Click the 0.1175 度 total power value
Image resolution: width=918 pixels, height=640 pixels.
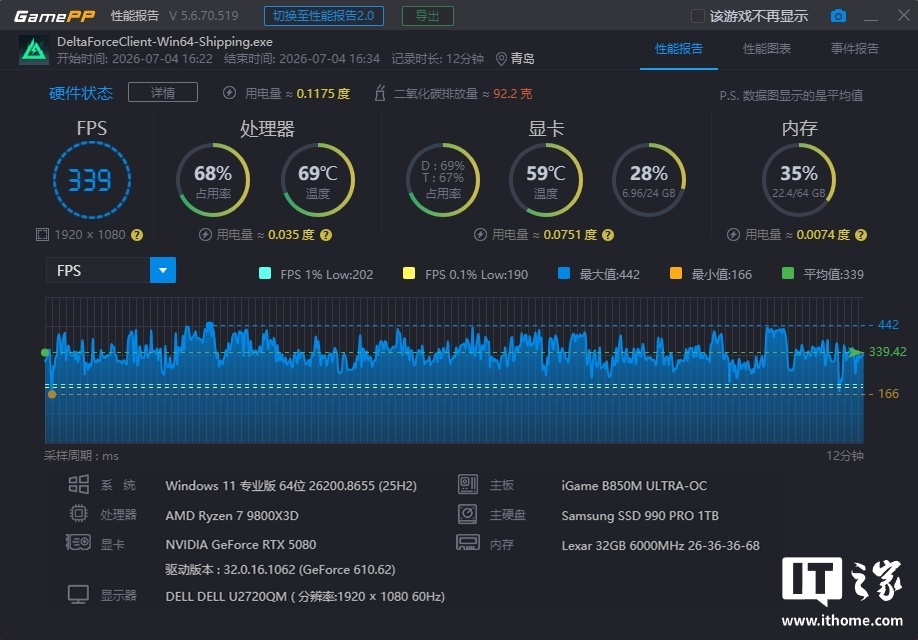coord(323,94)
